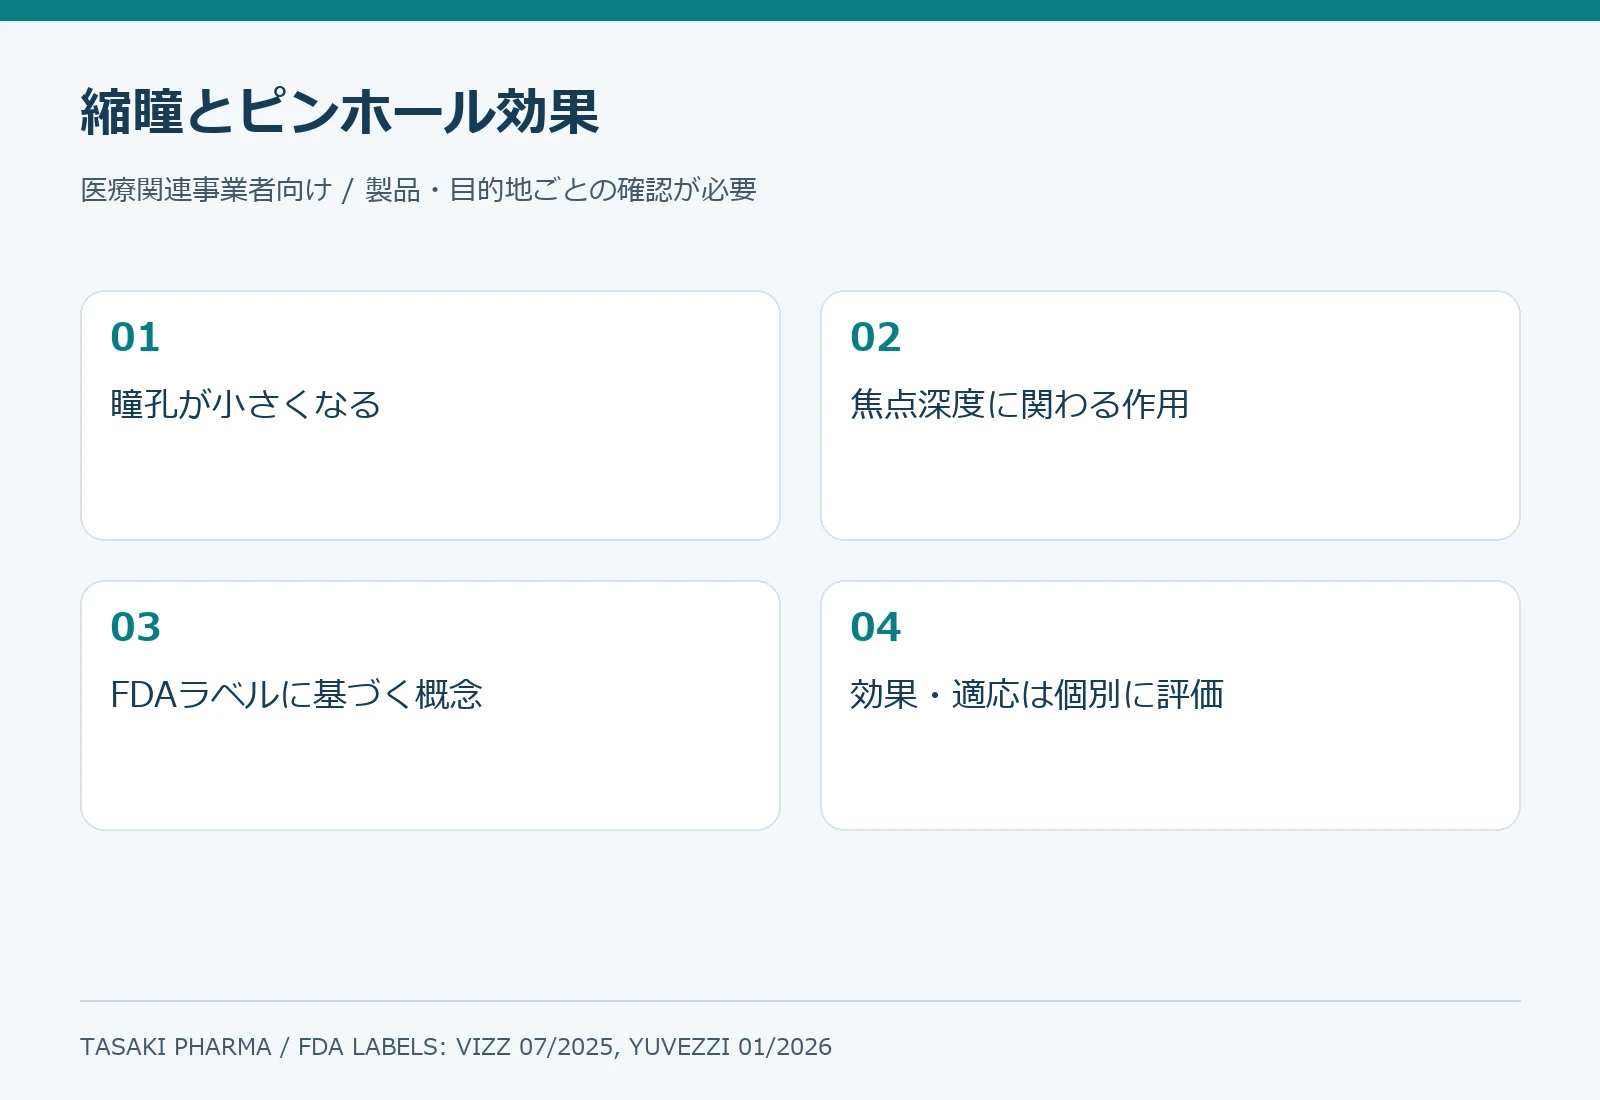
Task: Click the footer TASAKI PHARMA / FDA LABELS line
Action: [x=456, y=1047]
